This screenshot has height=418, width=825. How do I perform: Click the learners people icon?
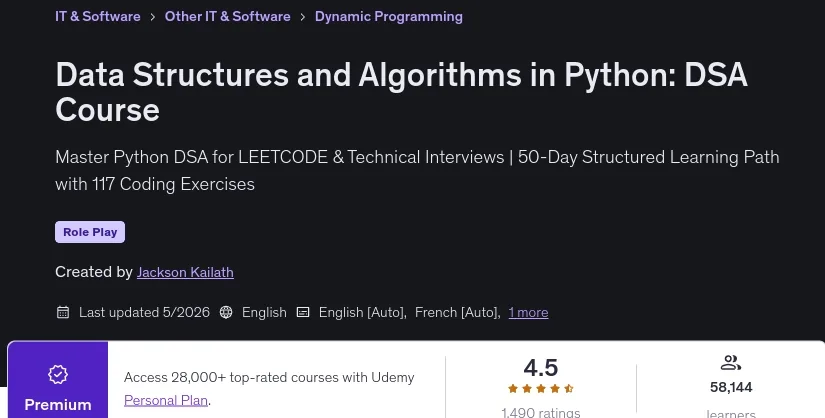click(731, 363)
